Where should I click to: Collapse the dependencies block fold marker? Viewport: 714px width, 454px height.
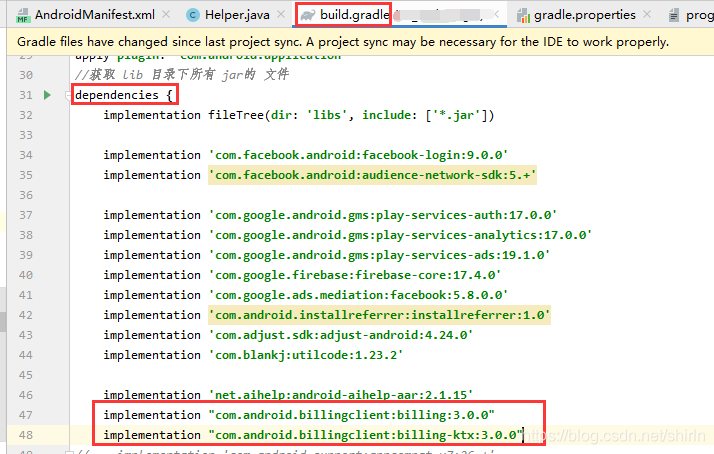click(x=67, y=95)
